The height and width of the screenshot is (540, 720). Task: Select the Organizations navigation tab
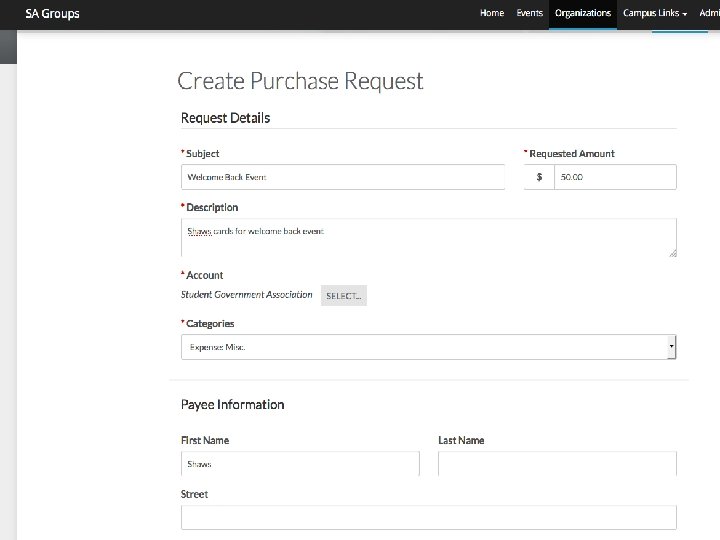coord(583,13)
